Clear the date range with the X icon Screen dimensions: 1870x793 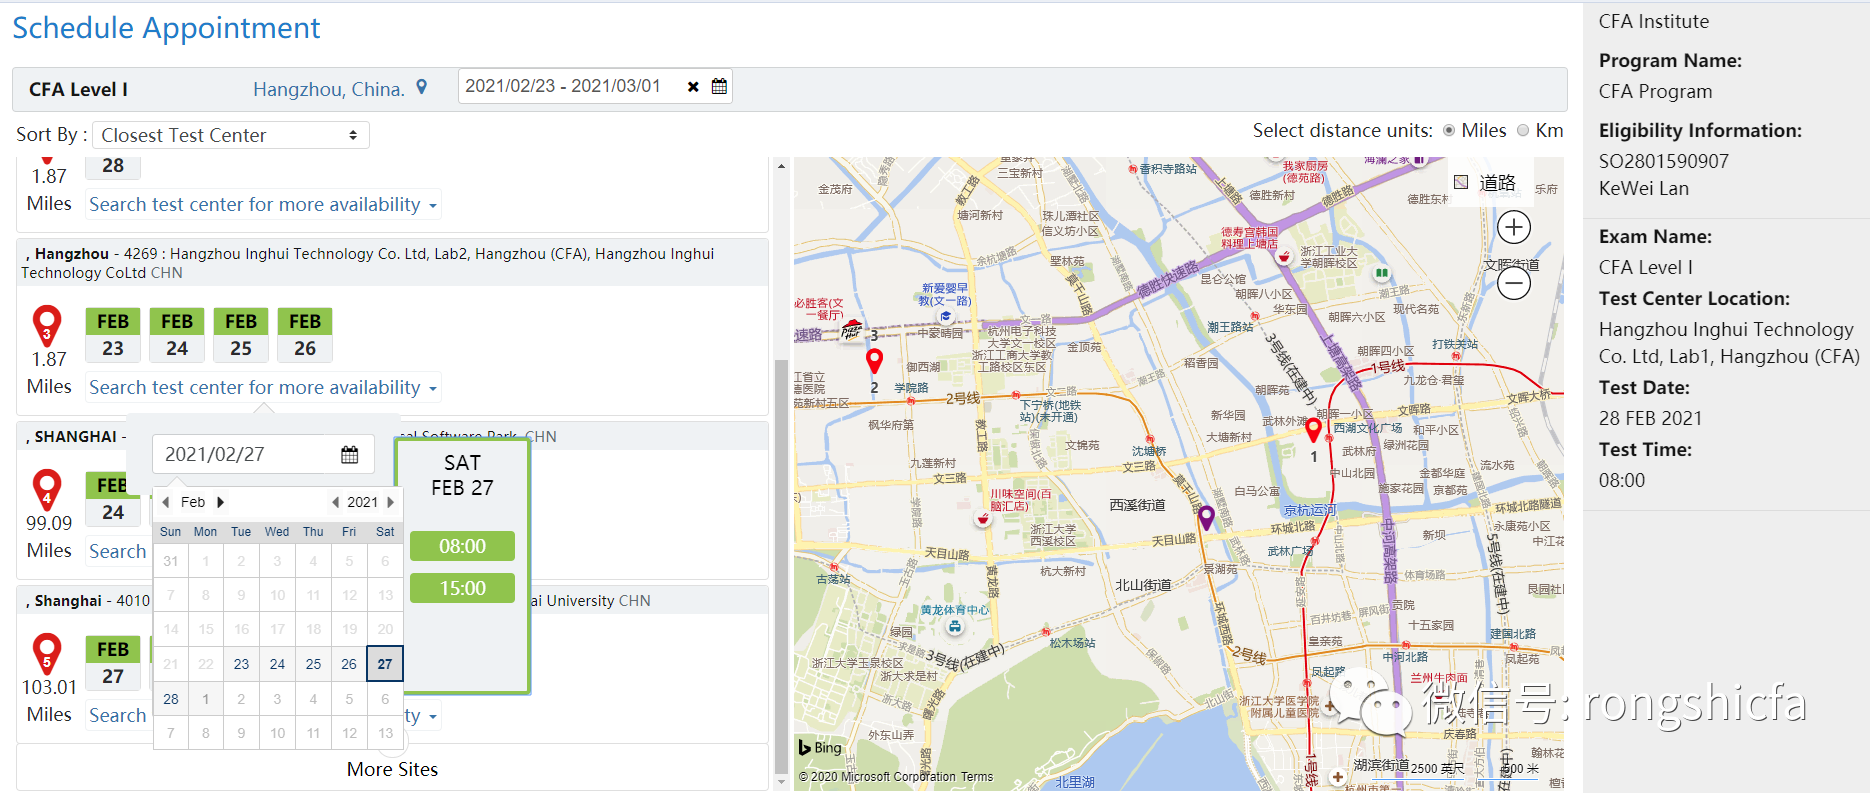coord(693,87)
